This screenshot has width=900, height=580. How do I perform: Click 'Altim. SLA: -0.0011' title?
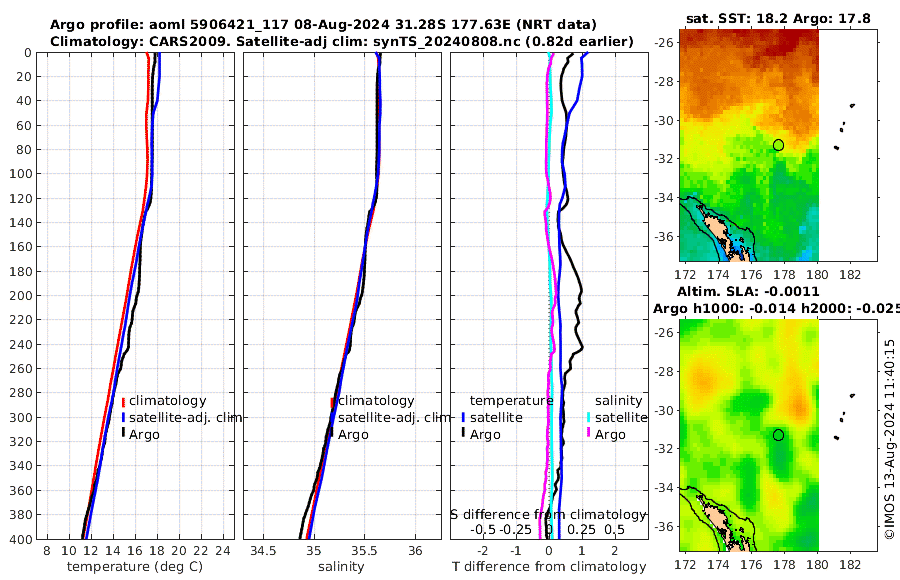748,292
